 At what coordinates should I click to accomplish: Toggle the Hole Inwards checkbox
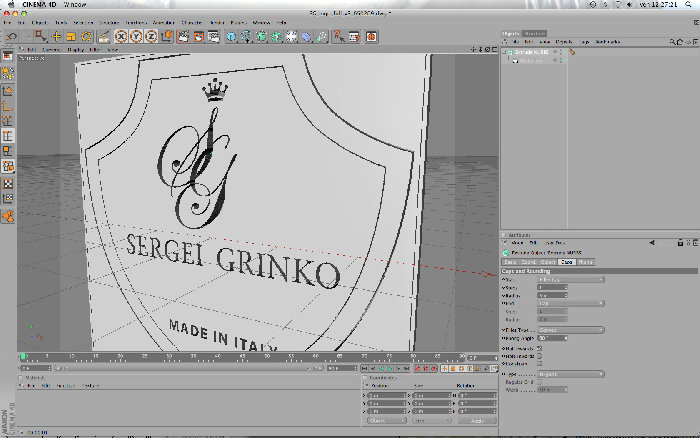(539, 356)
